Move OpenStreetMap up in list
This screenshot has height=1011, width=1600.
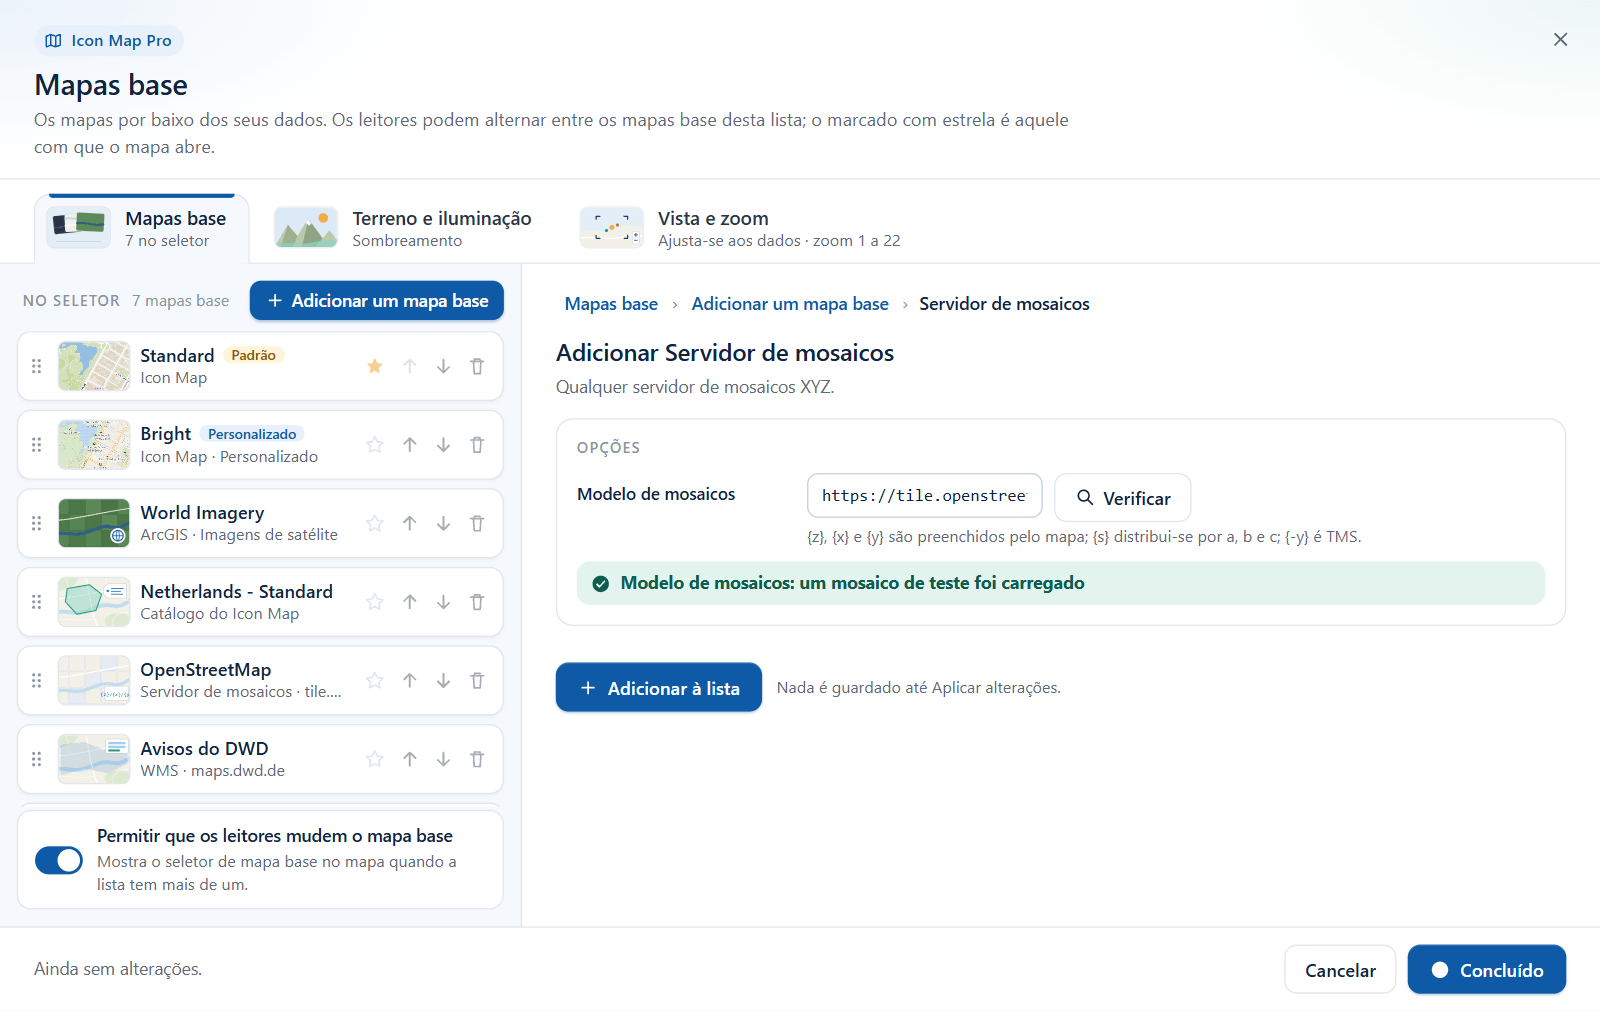point(410,681)
